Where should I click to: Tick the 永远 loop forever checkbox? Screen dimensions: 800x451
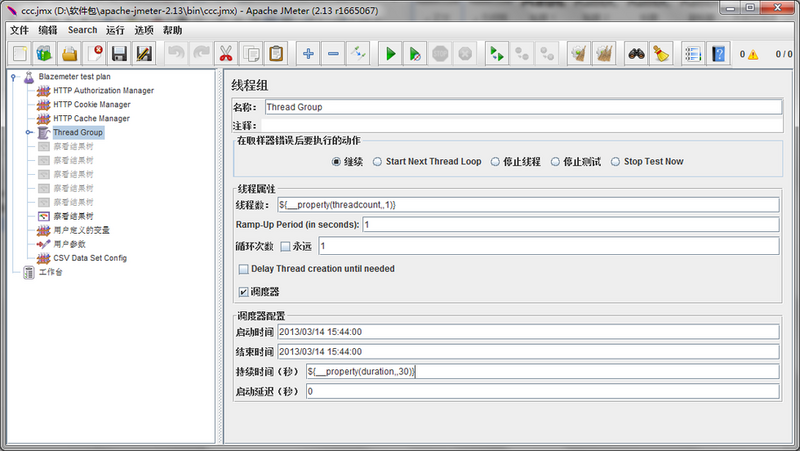(285, 246)
